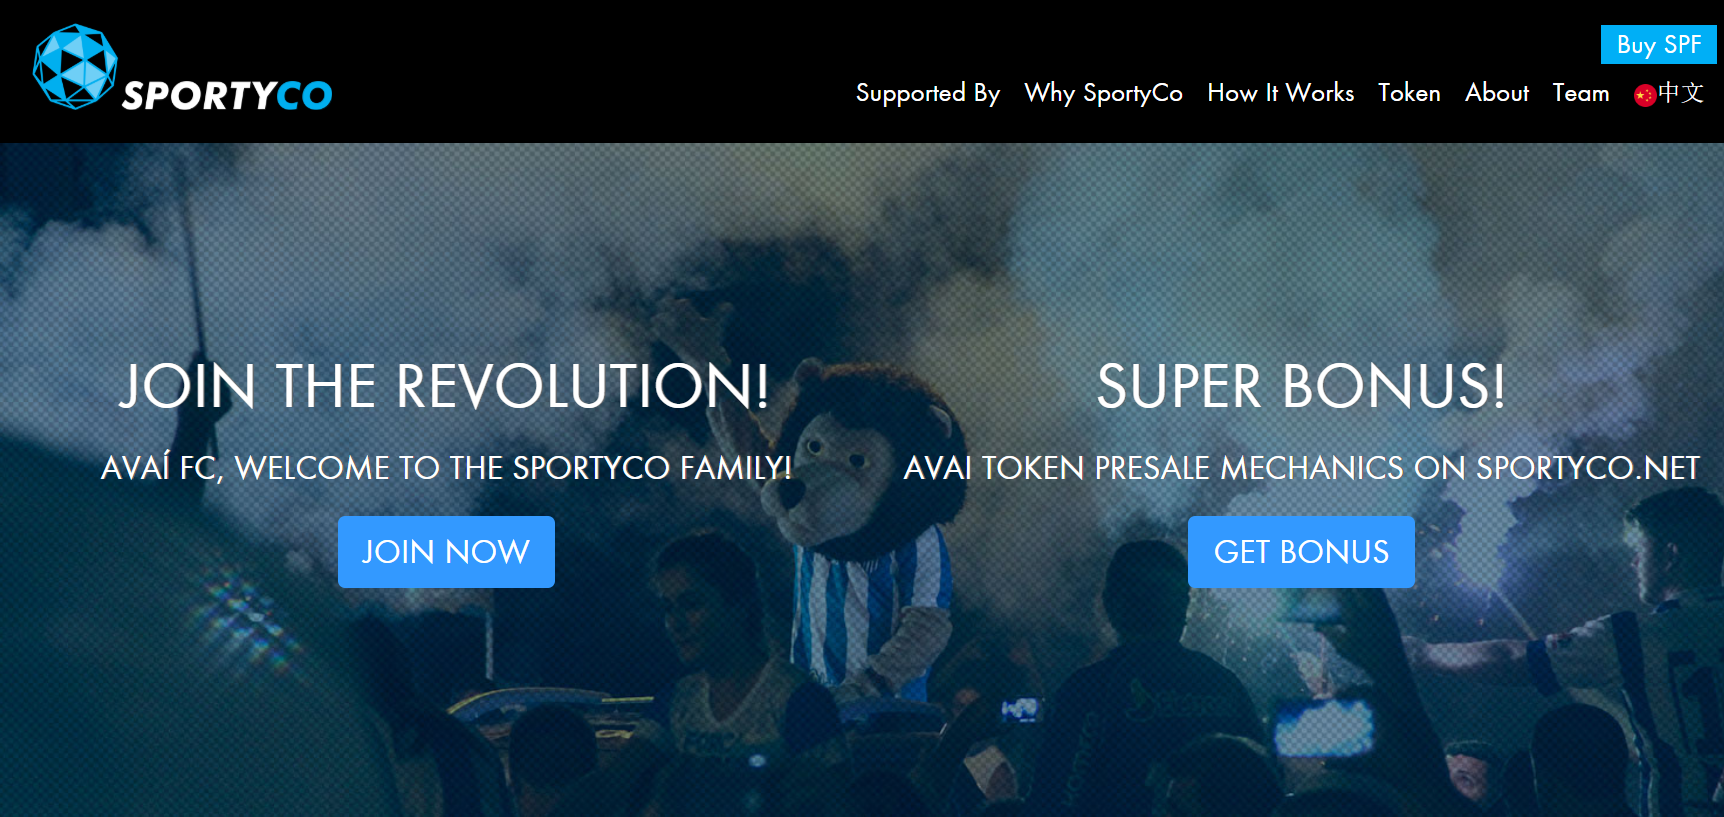Switch language to 中文
The width and height of the screenshot is (1724, 817).
(x=1680, y=93)
